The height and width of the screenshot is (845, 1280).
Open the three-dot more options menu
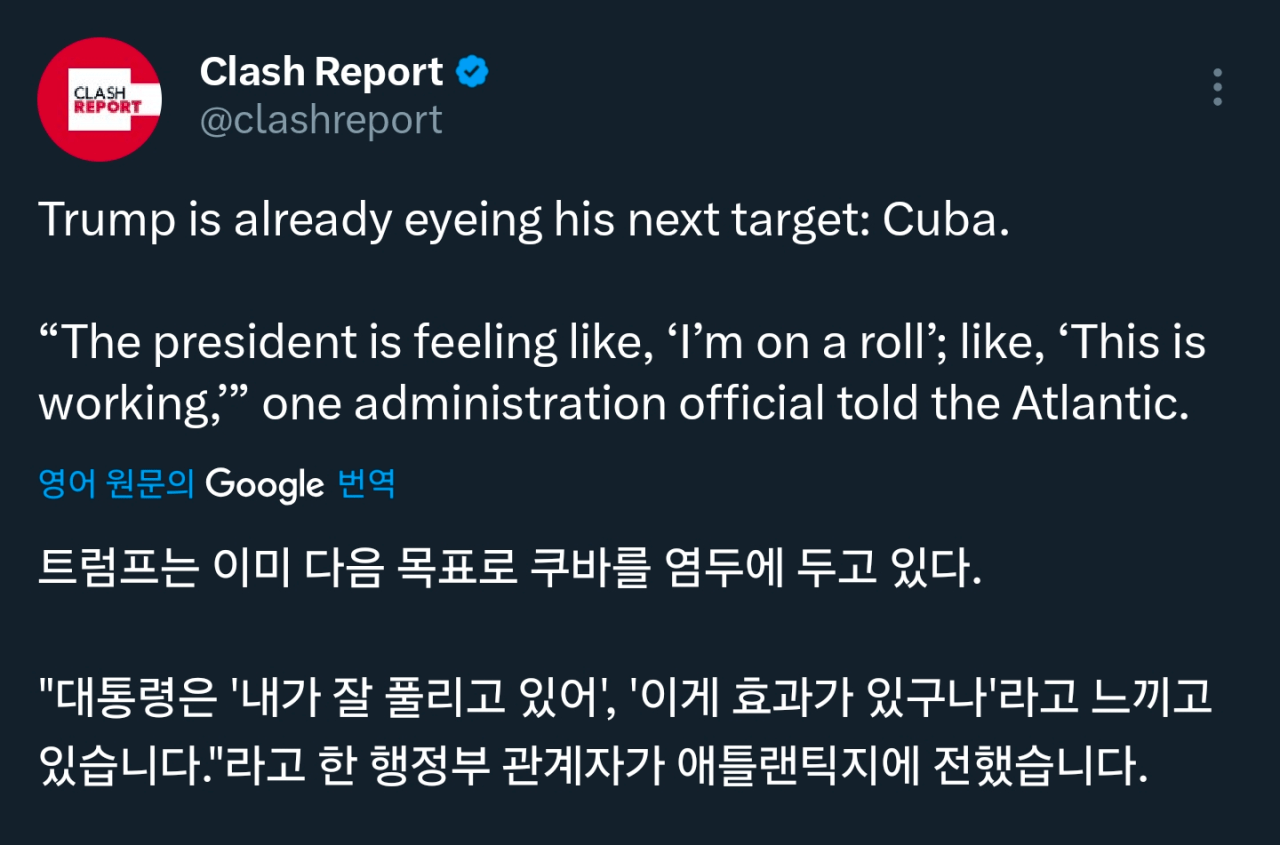1217,88
